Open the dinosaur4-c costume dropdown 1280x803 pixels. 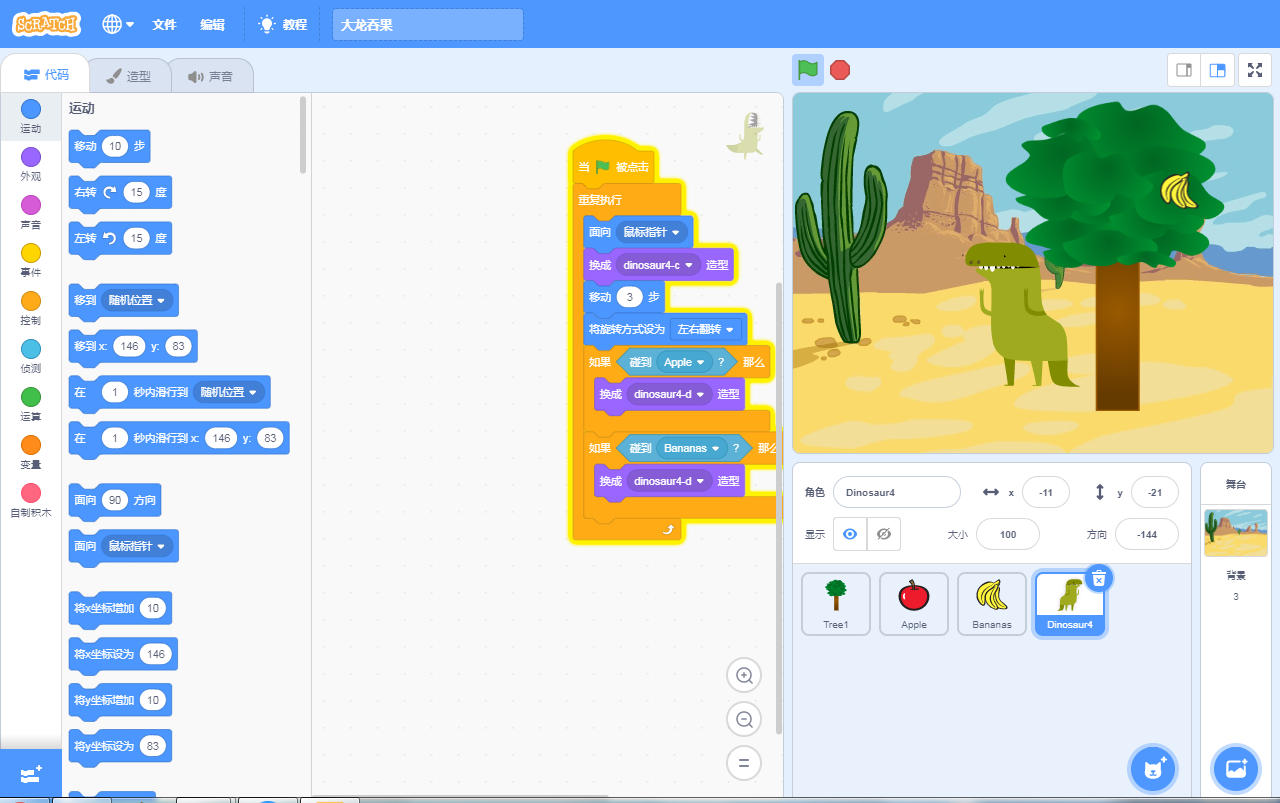click(x=658, y=265)
